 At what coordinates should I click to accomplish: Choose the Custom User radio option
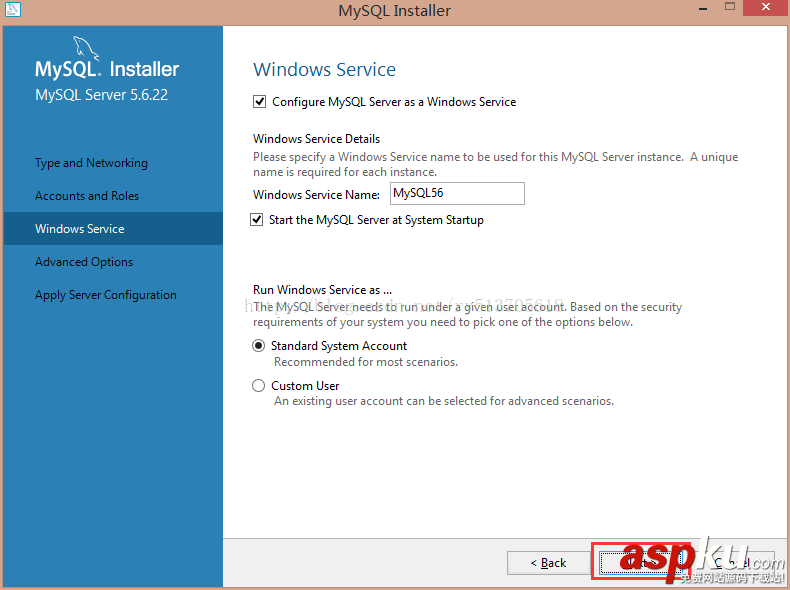point(258,385)
